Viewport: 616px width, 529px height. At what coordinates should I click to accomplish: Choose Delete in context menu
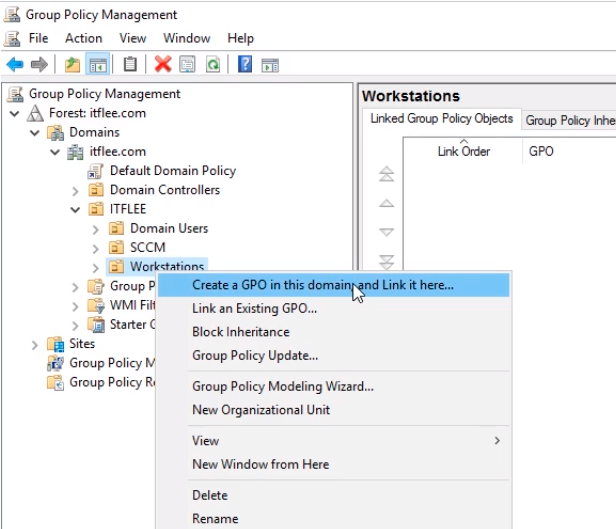click(x=334, y=495)
